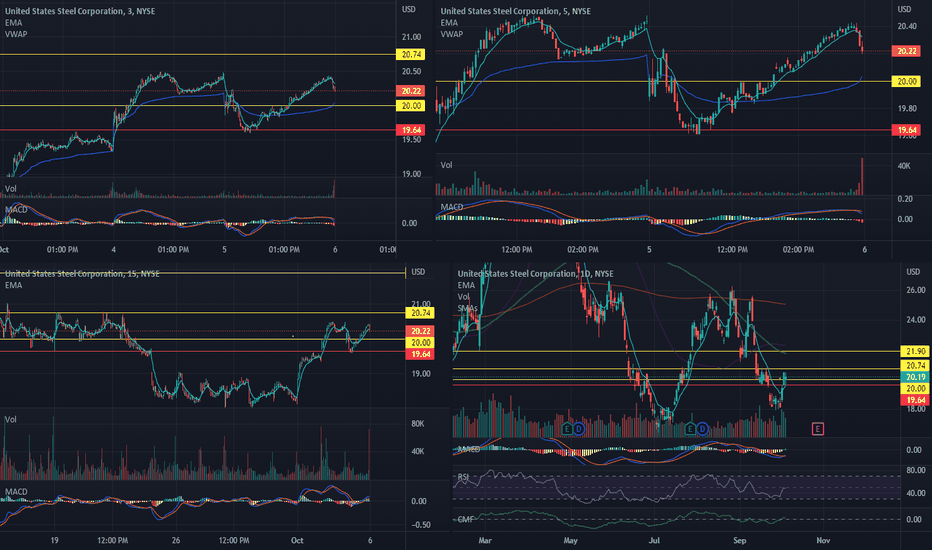Click the MACD label on the 5-minute chart

452,207
